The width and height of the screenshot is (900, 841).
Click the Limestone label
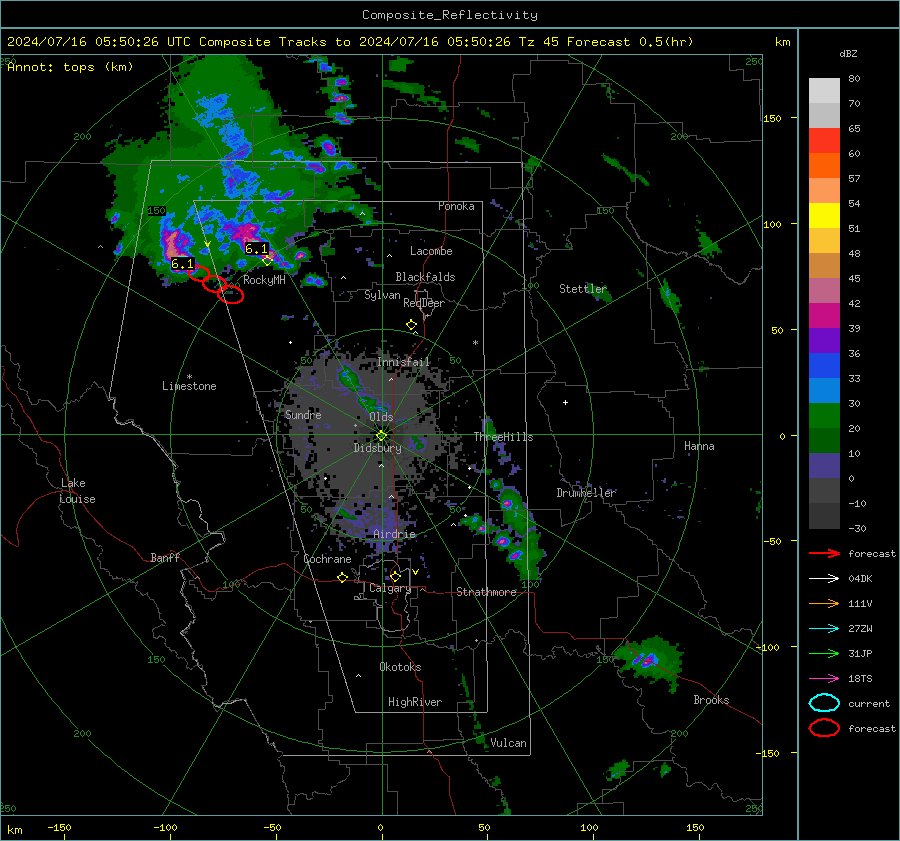[x=189, y=386]
